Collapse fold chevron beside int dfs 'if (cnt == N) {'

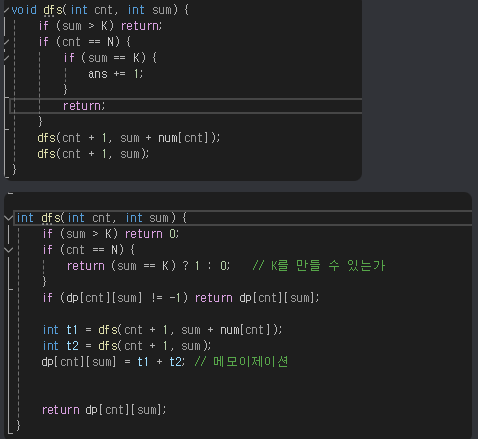8,250
